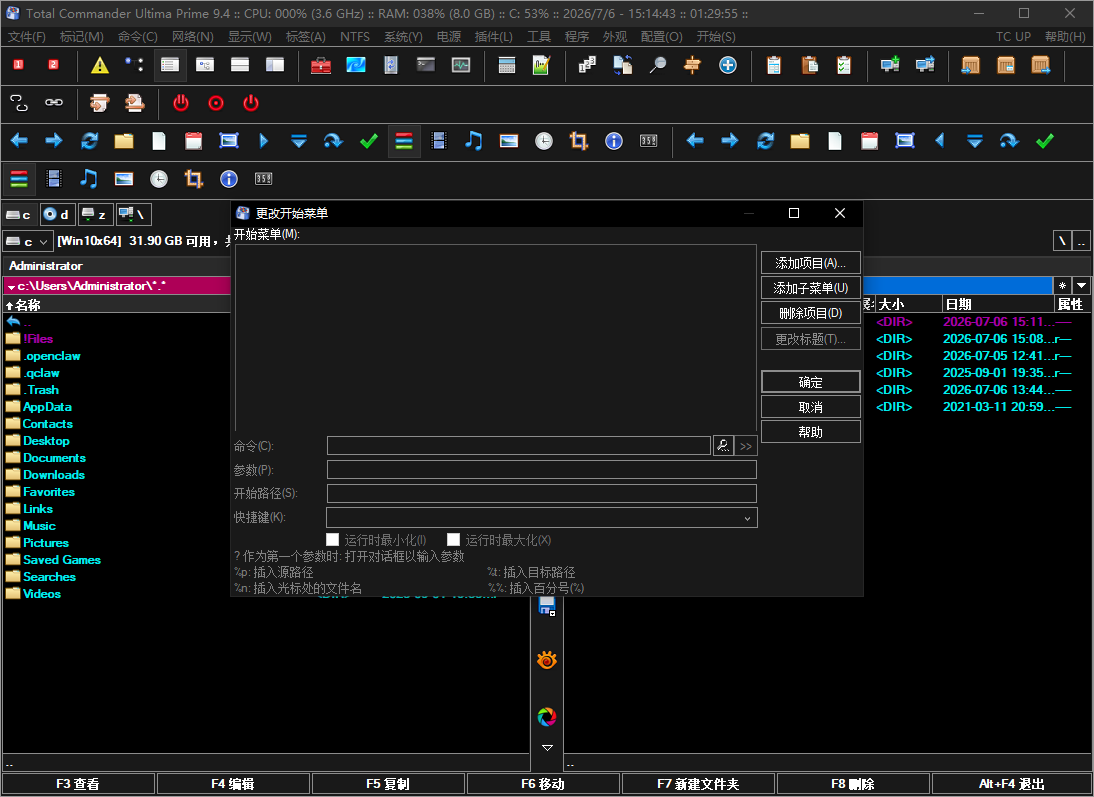Click the orange XnView eye icon in middle bar
Image resolution: width=1094 pixels, height=797 pixels.
[x=547, y=660]
